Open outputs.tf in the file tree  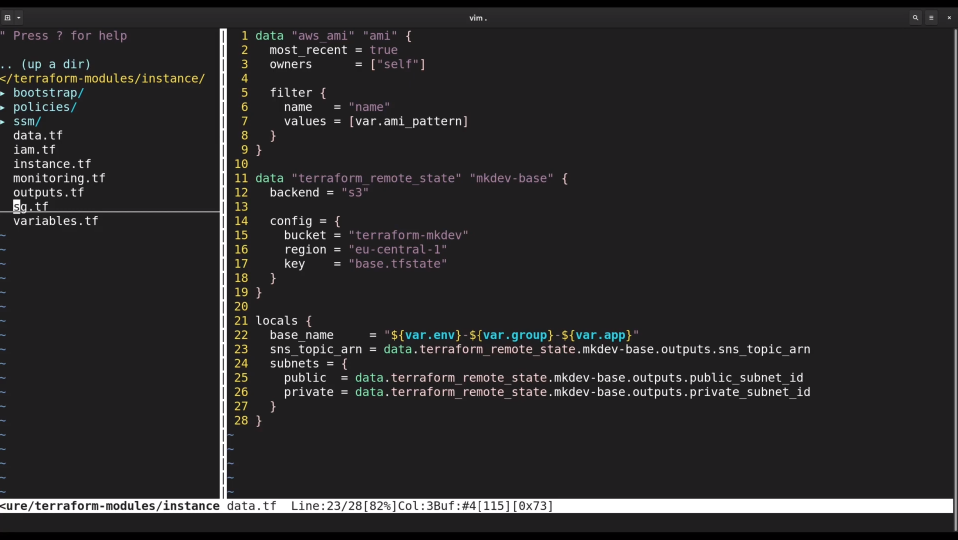(x=48, y=192)
